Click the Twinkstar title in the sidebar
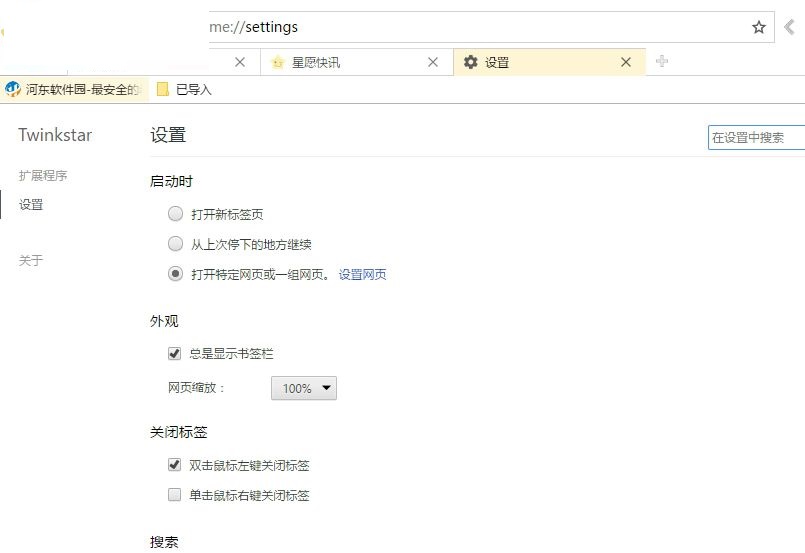 click(x=55, y=135)
